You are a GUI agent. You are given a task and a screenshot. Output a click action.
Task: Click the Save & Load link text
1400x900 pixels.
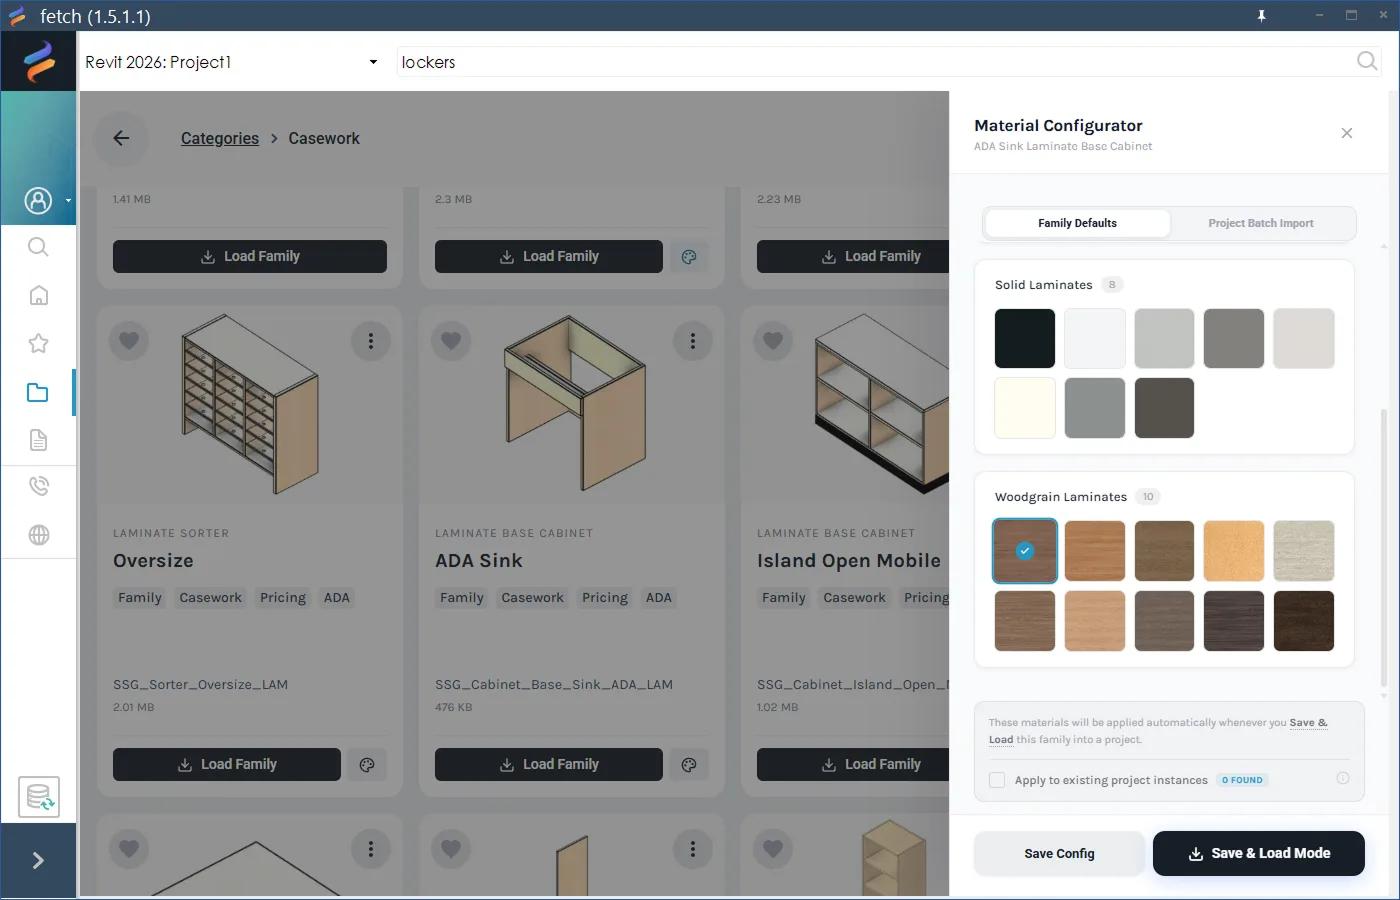pos(1158,731)
